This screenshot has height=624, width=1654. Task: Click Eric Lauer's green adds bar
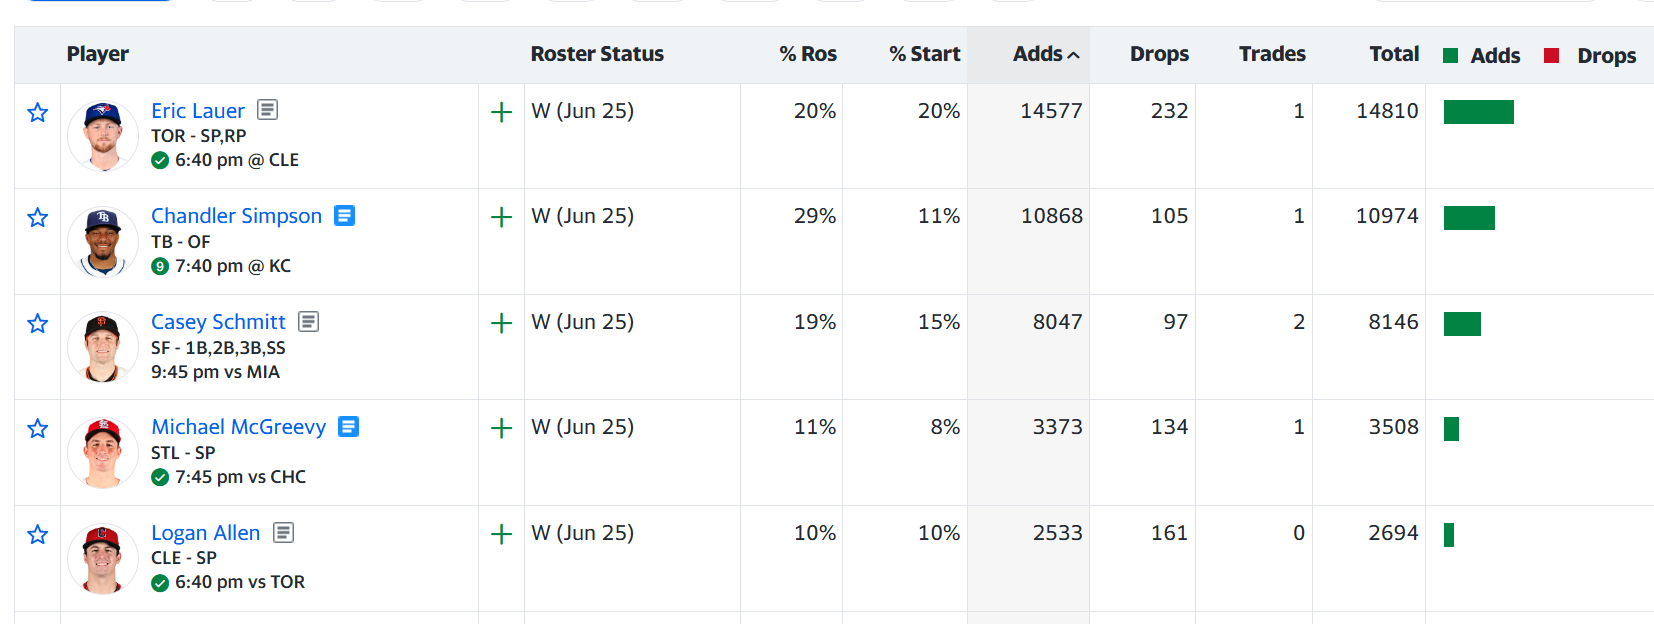1478,112
